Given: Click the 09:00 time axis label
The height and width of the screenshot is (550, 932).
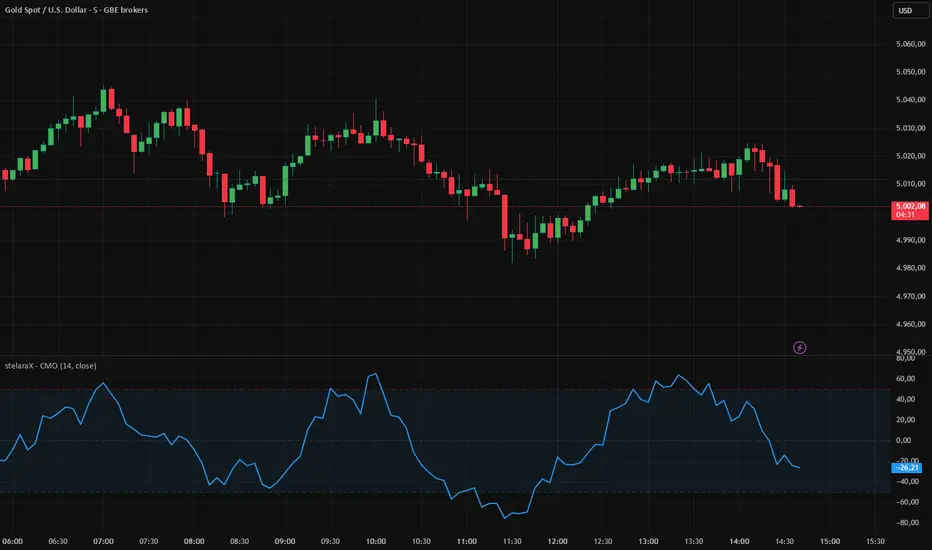Looking at the screenshot, I should pos(285,541).
